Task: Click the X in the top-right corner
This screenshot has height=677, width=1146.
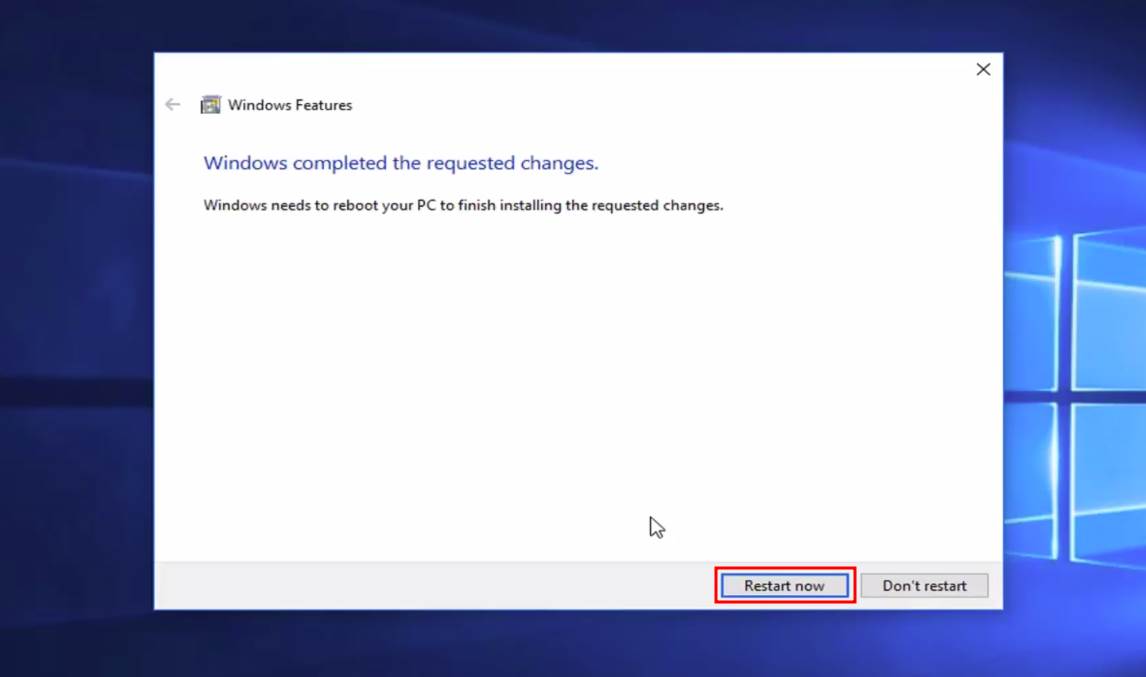Action: [x=982, y=69]
